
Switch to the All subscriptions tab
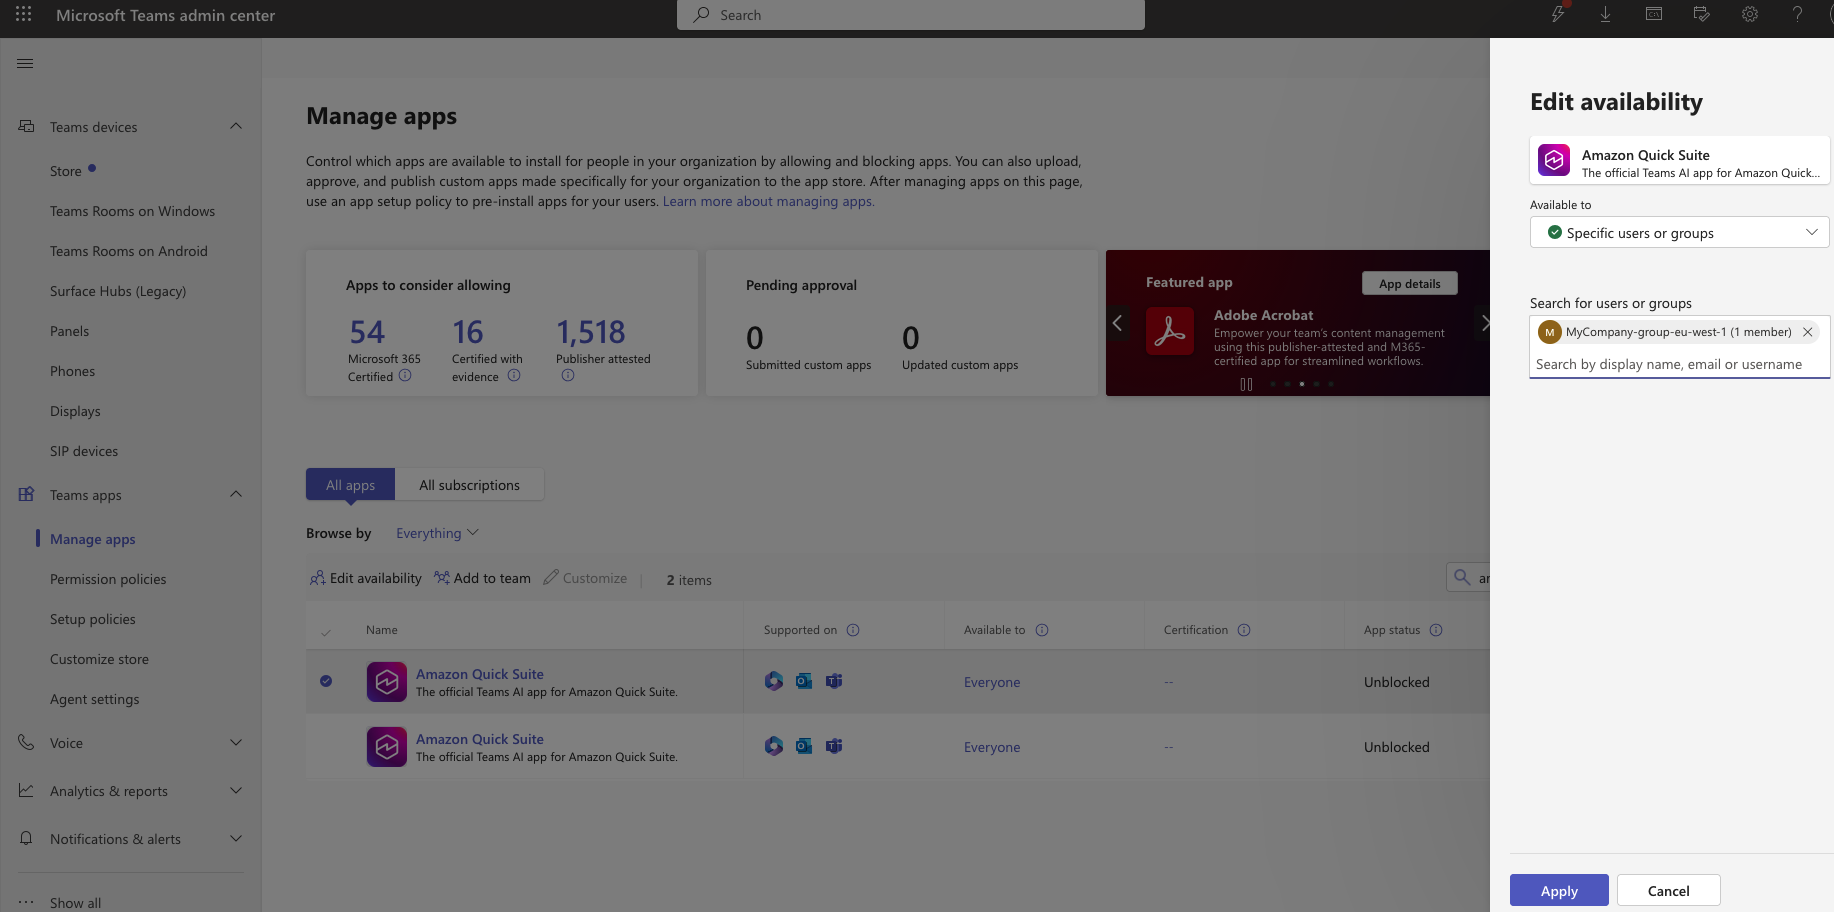point(470,484)
